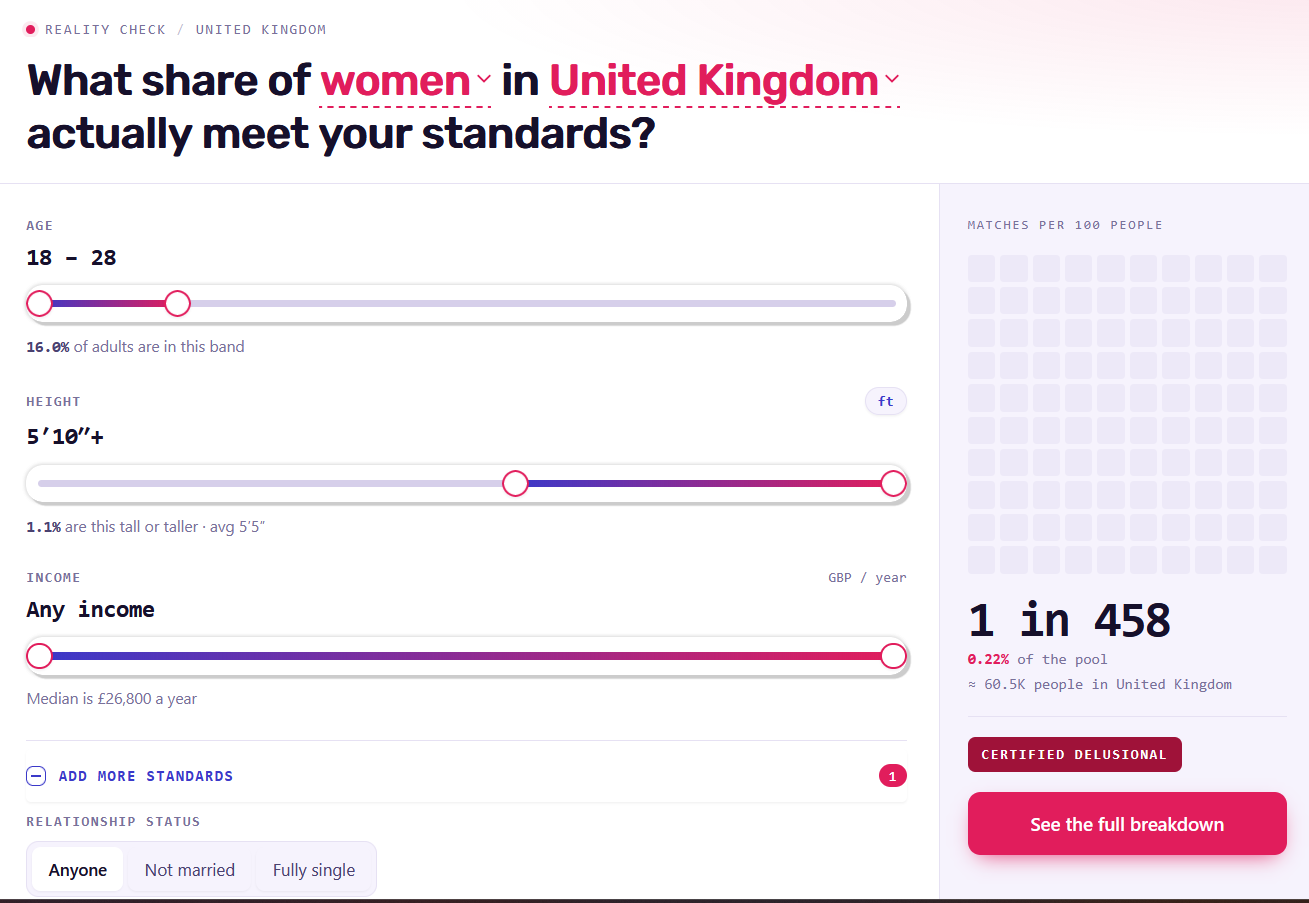Choose the Fully single option
This screenshot has height=903, width=1309.
pos(314,870)
